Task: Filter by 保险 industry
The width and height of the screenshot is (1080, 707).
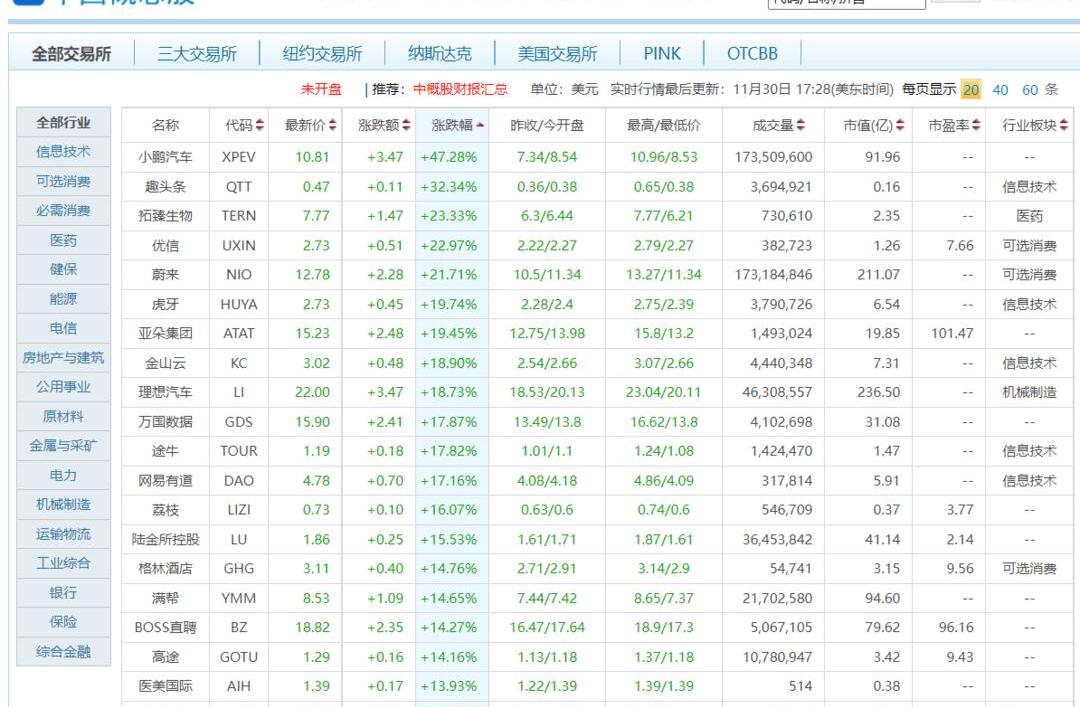Action: [63, 622]
